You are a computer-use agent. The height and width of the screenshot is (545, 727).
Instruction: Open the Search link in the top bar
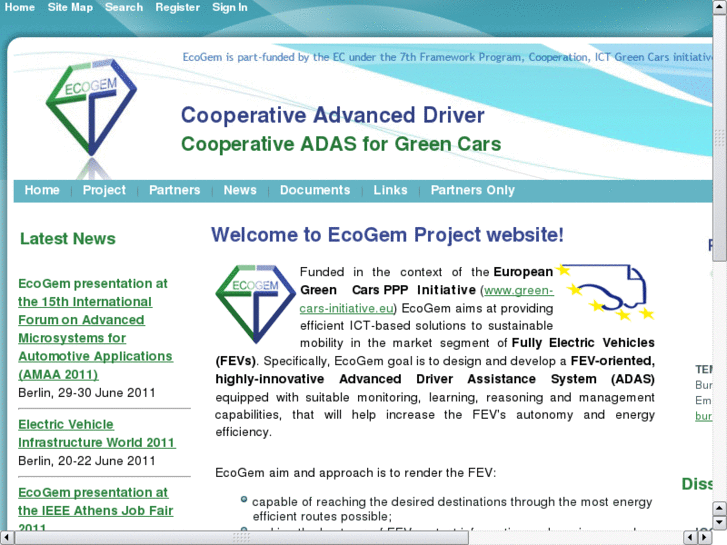[124, 7]
